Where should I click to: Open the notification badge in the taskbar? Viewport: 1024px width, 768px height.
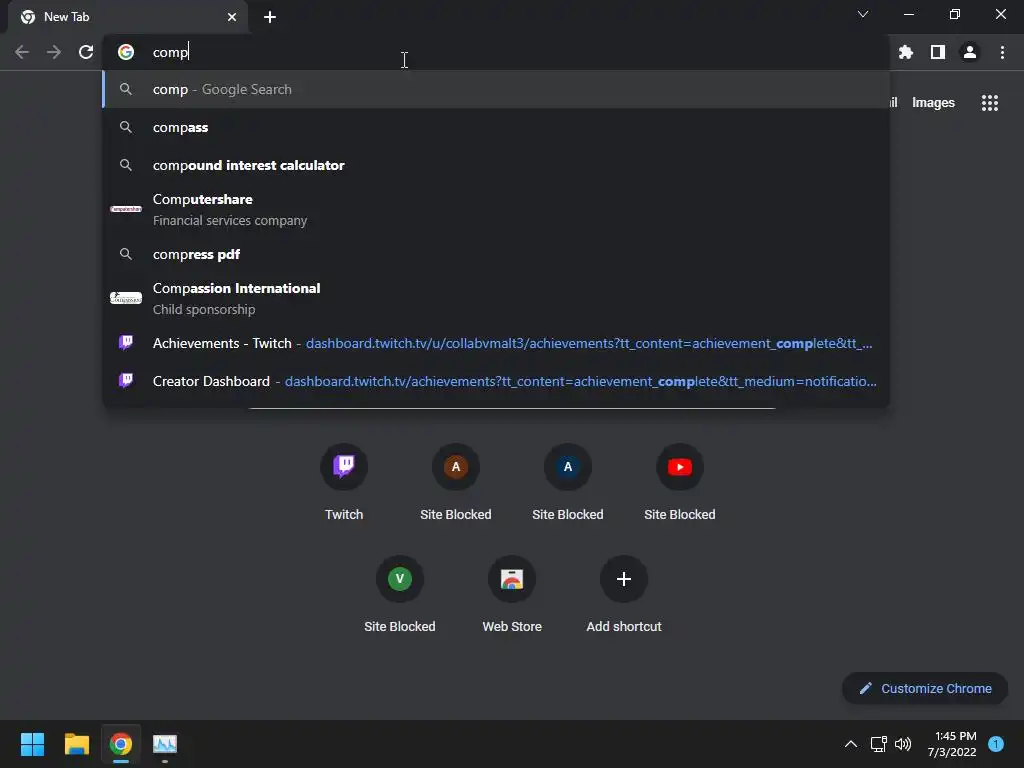(x=996, y=744)
